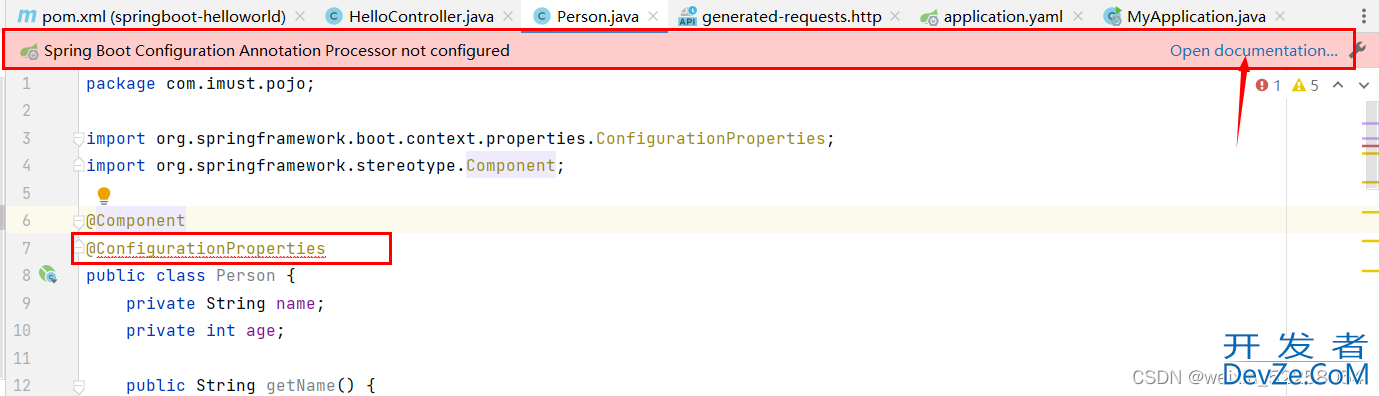Viewport: 1379px width, 396px height.
Task: Collapse the import block fold marker at line 3
Action: tap(78, 139)
